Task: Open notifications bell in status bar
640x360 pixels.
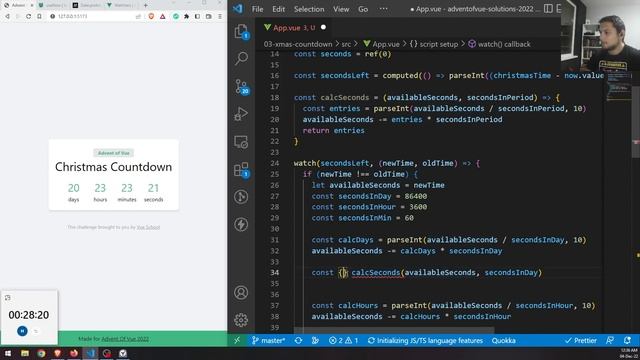Action: pos(627,340)
